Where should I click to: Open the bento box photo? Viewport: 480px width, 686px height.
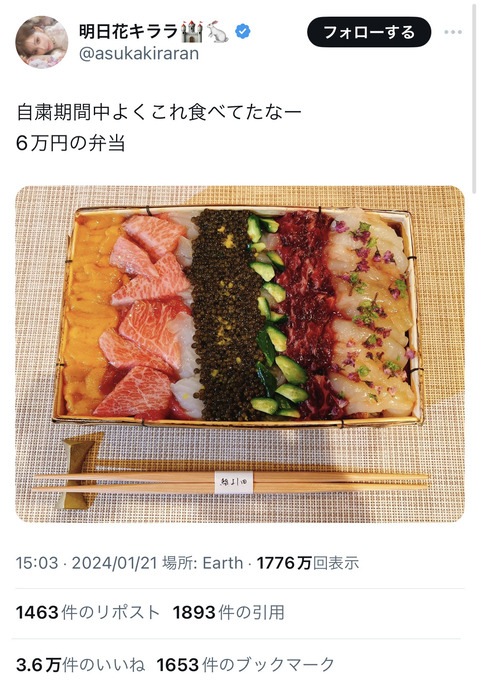[240, 354]
